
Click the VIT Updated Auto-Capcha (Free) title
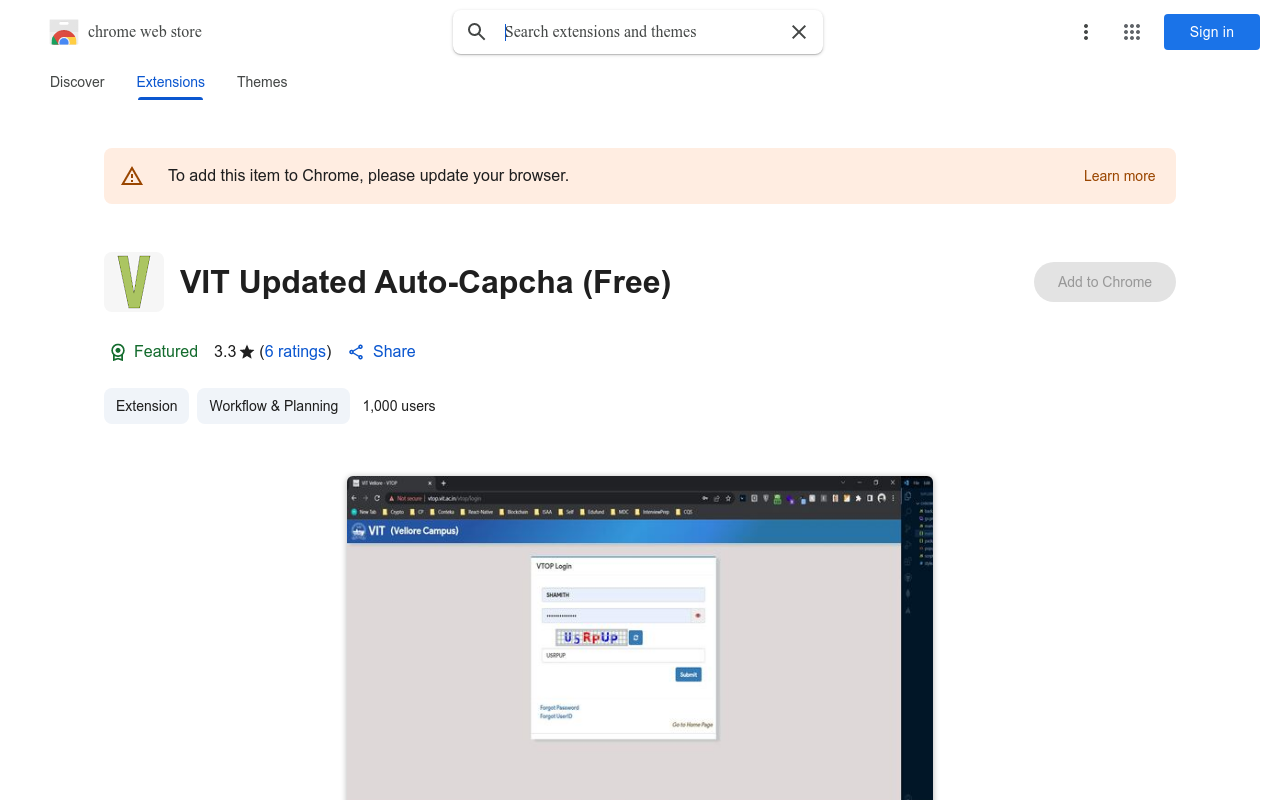425,282
